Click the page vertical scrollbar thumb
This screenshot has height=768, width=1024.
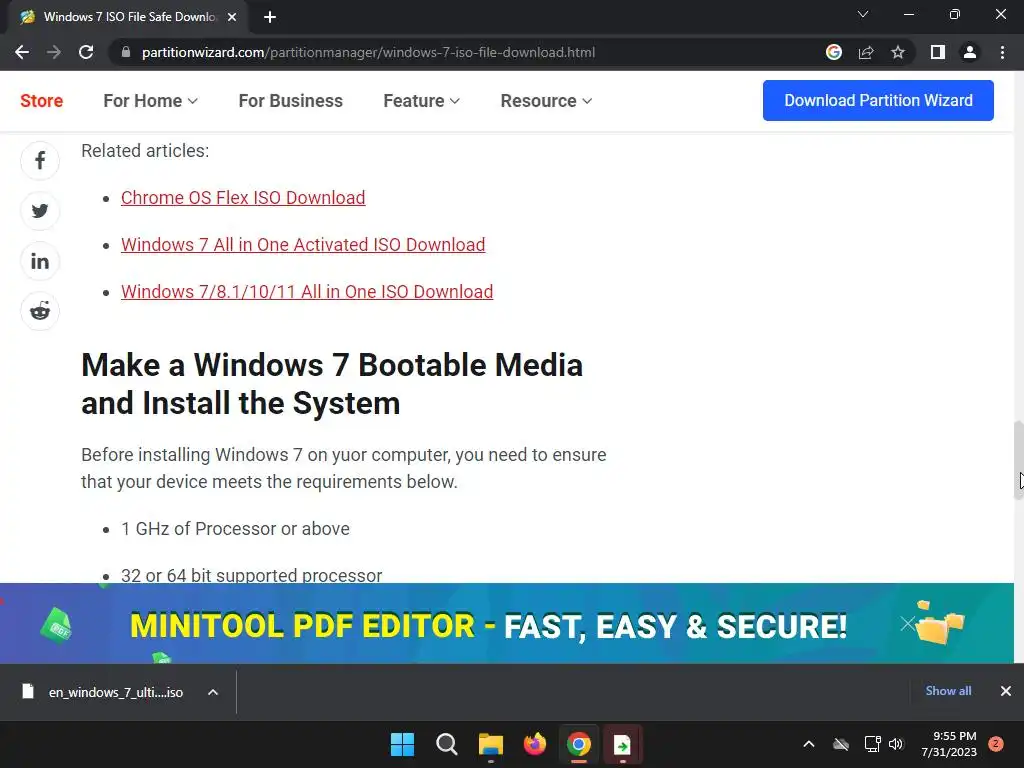tap(1018, 460)
